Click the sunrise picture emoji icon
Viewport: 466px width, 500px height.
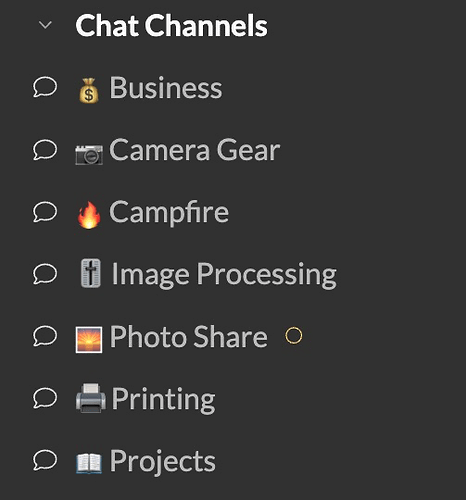[89, 340]
